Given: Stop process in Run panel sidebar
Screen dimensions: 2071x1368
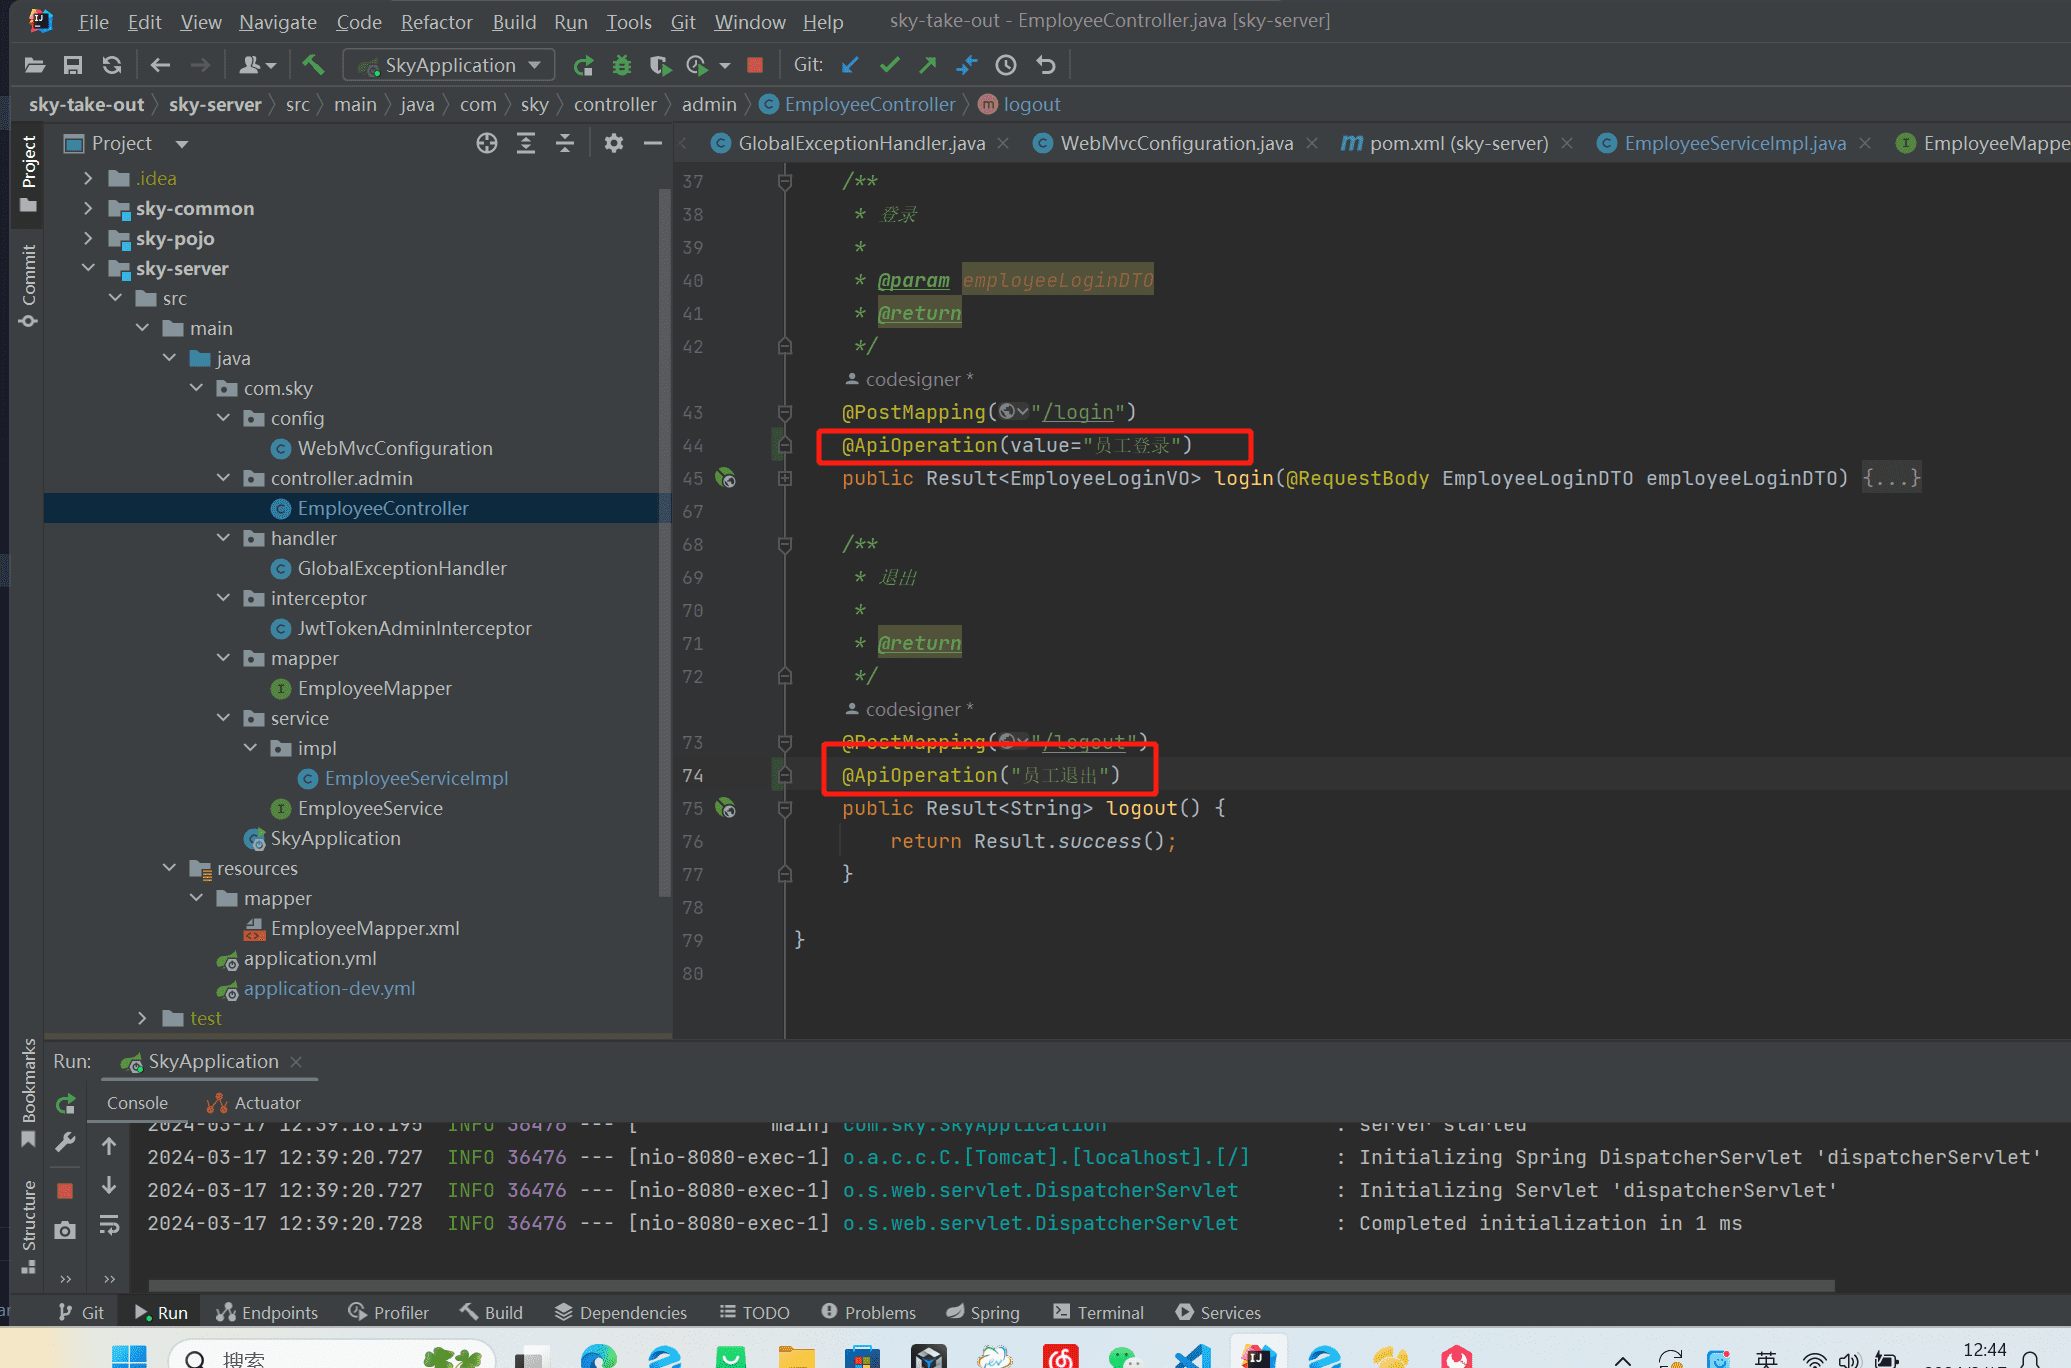Looking at the screenshot, I should point(66,1191).
